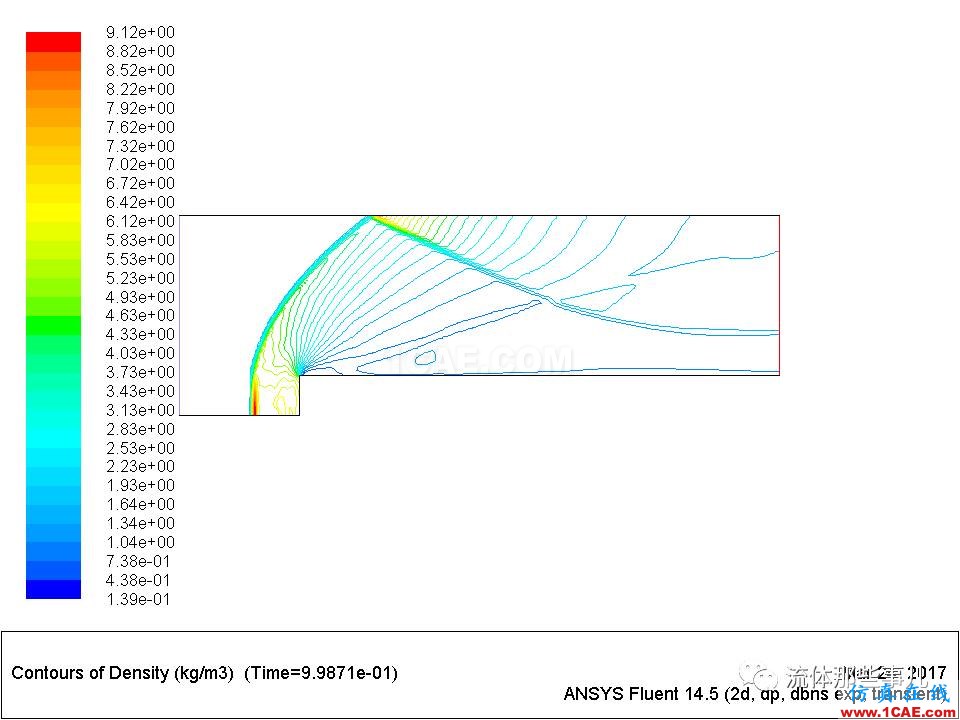The height and width of the screenshot is (720, 960).
Task: Pick the 8.22e+00 legend entry
Action: [x=140, y=89]
